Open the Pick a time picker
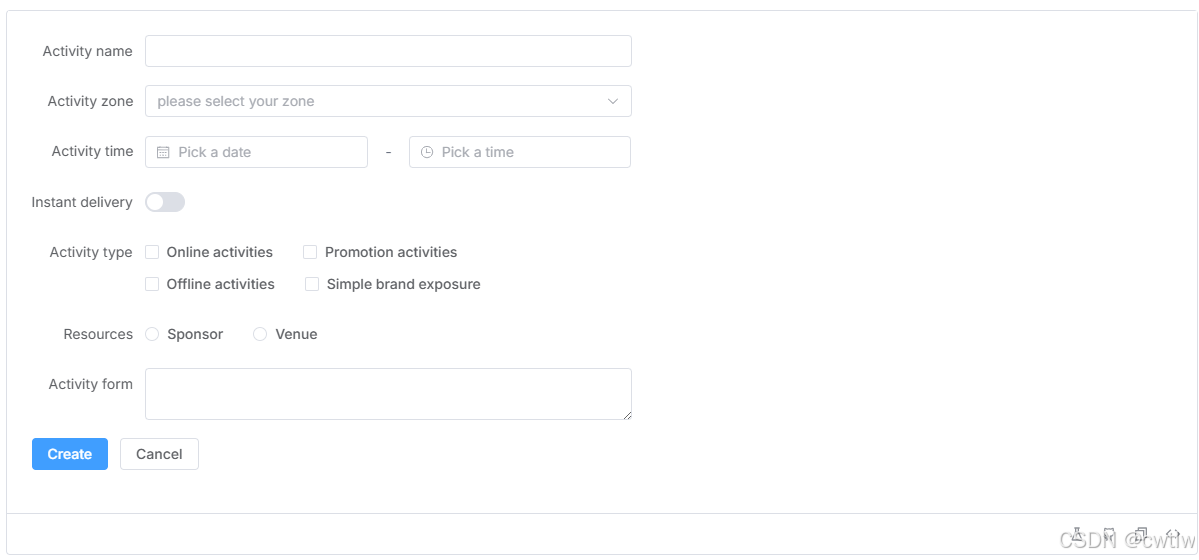 520,152
